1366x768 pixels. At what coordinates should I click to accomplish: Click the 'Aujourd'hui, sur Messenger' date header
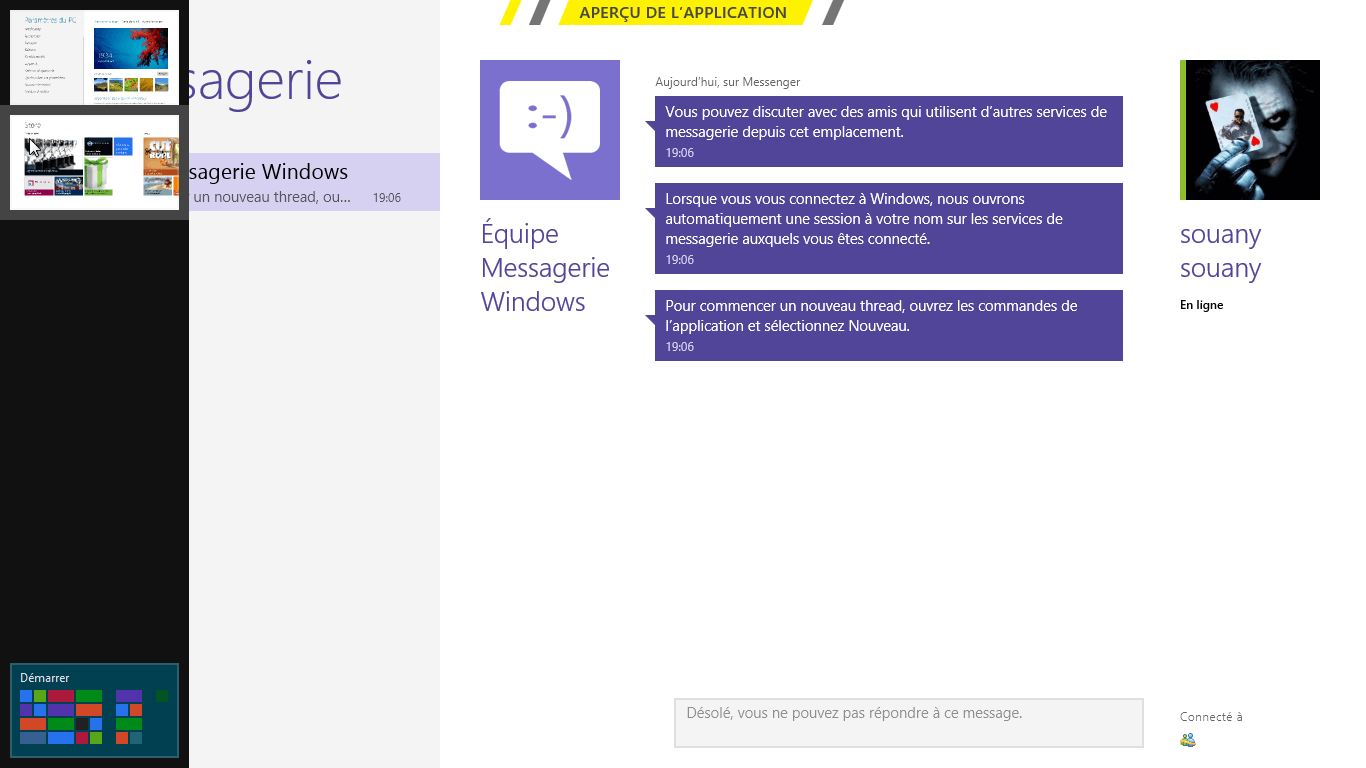(x=728, y=82)
